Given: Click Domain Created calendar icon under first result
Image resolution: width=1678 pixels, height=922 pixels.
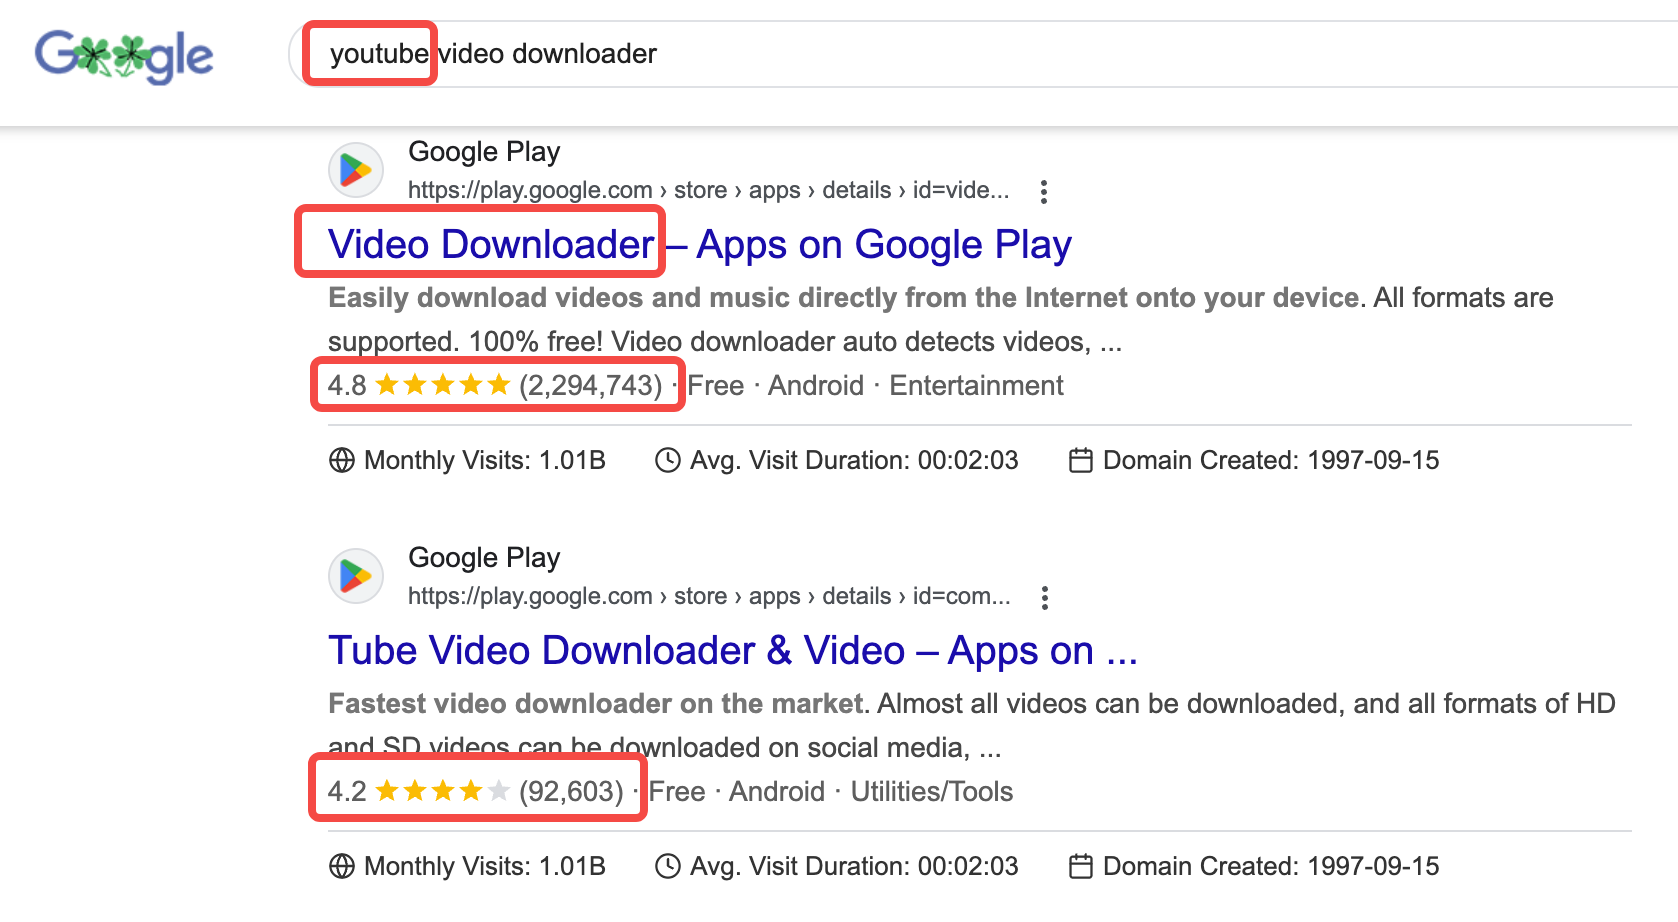Looking at the screenshot, I should tap(1080, 460).
